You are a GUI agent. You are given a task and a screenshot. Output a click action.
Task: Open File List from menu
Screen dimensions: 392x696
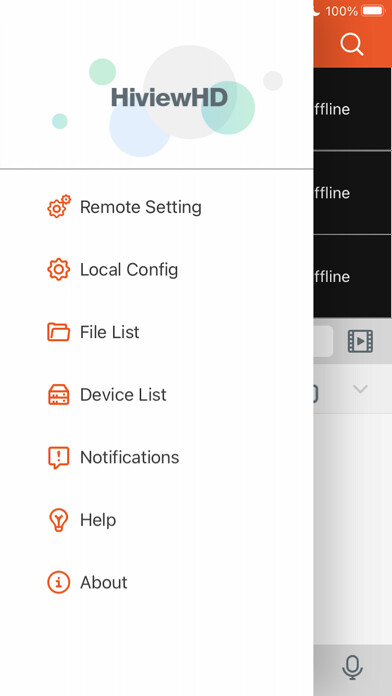110,332
